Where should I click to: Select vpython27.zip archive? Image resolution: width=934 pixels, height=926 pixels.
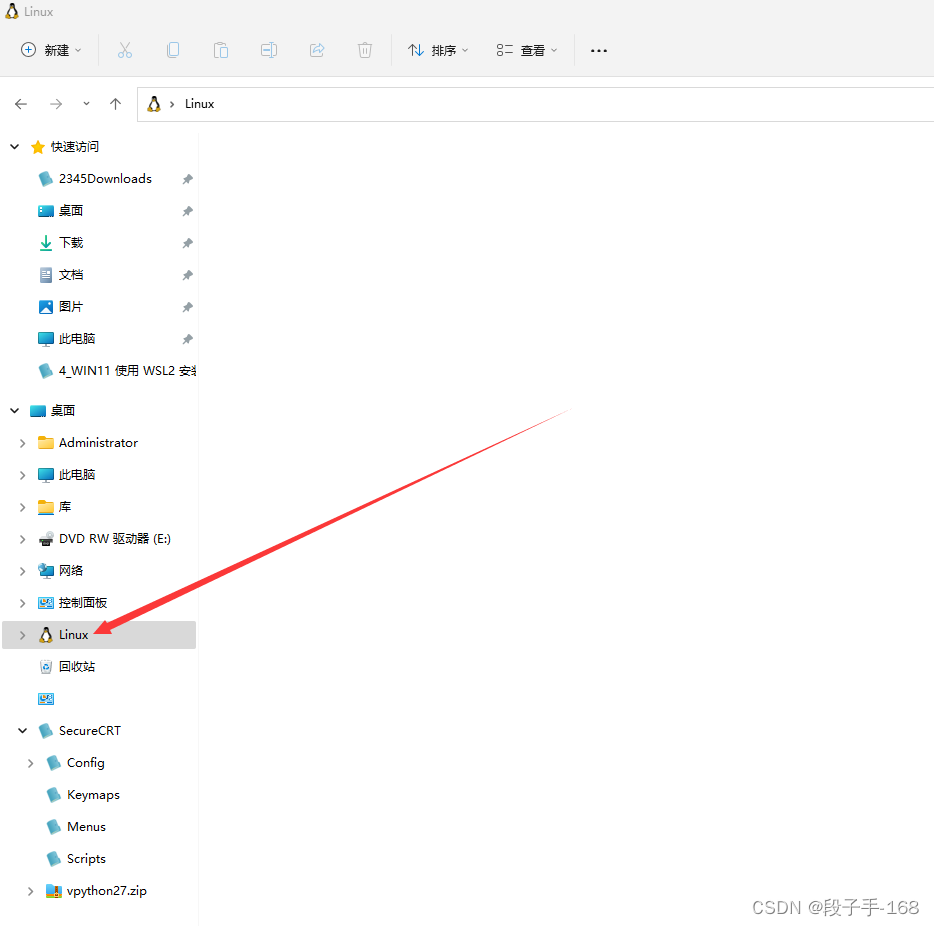[x=107, y=891]
